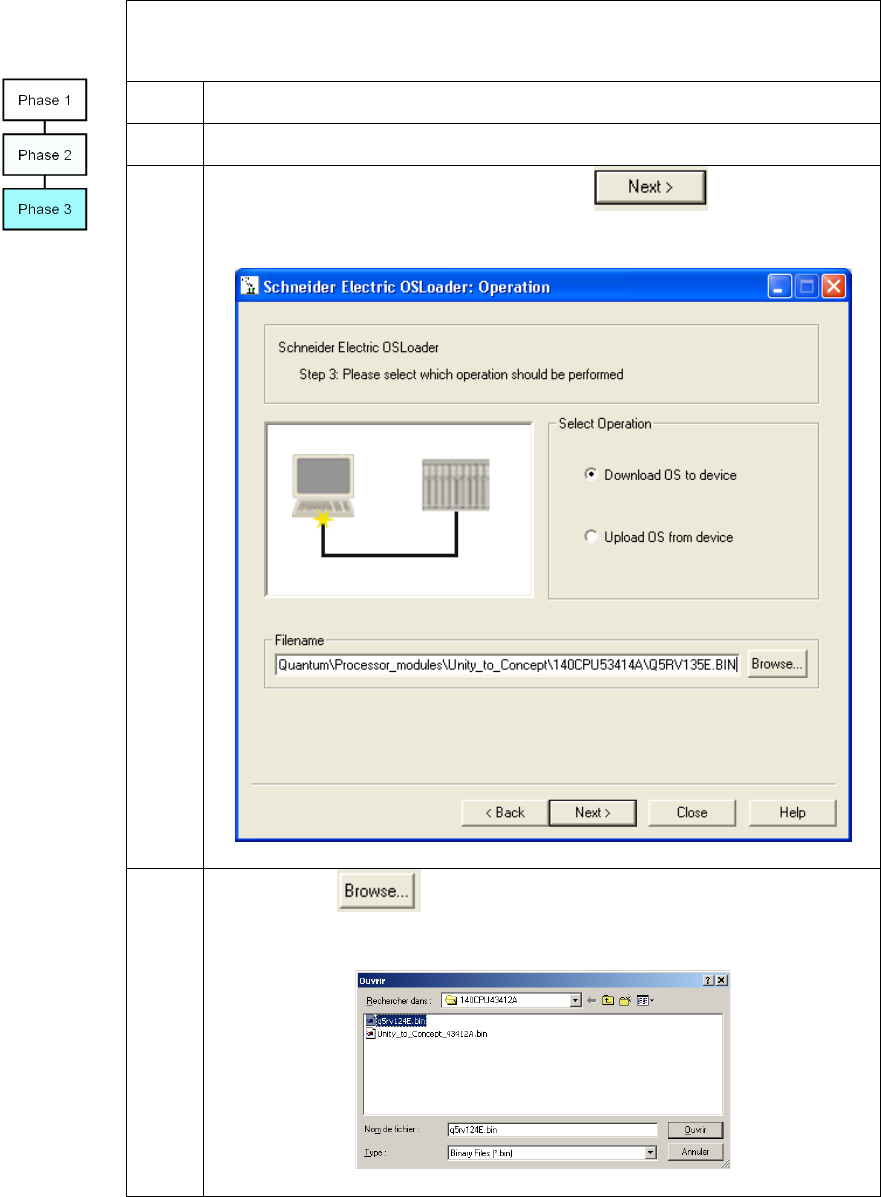Open the Type 'Binary Files' dropdown
Screen dimensions: 881x1197
tap(651, 1153)
